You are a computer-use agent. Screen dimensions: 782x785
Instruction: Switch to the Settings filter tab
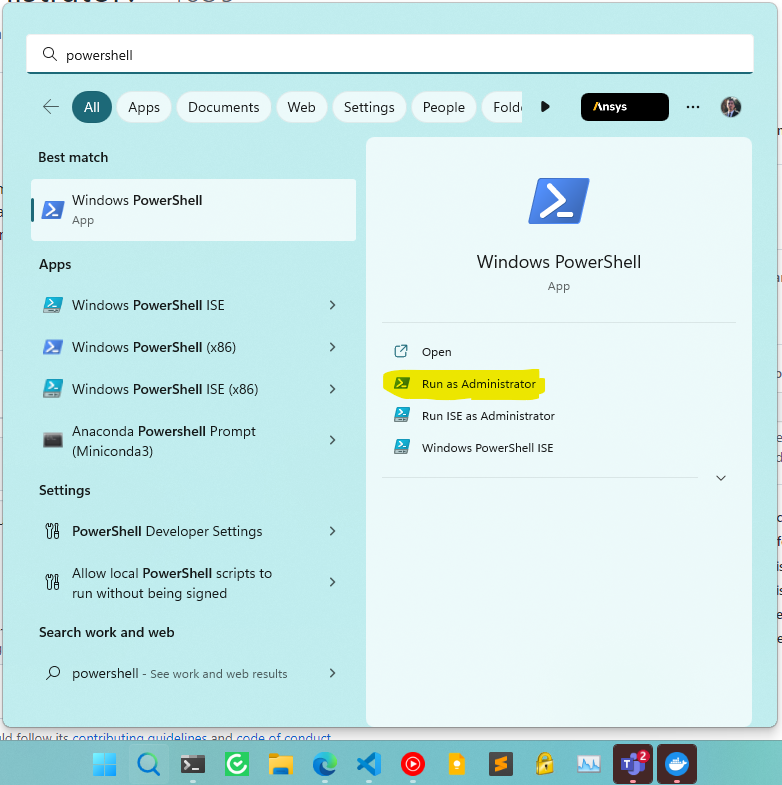[x=369, y=107]
